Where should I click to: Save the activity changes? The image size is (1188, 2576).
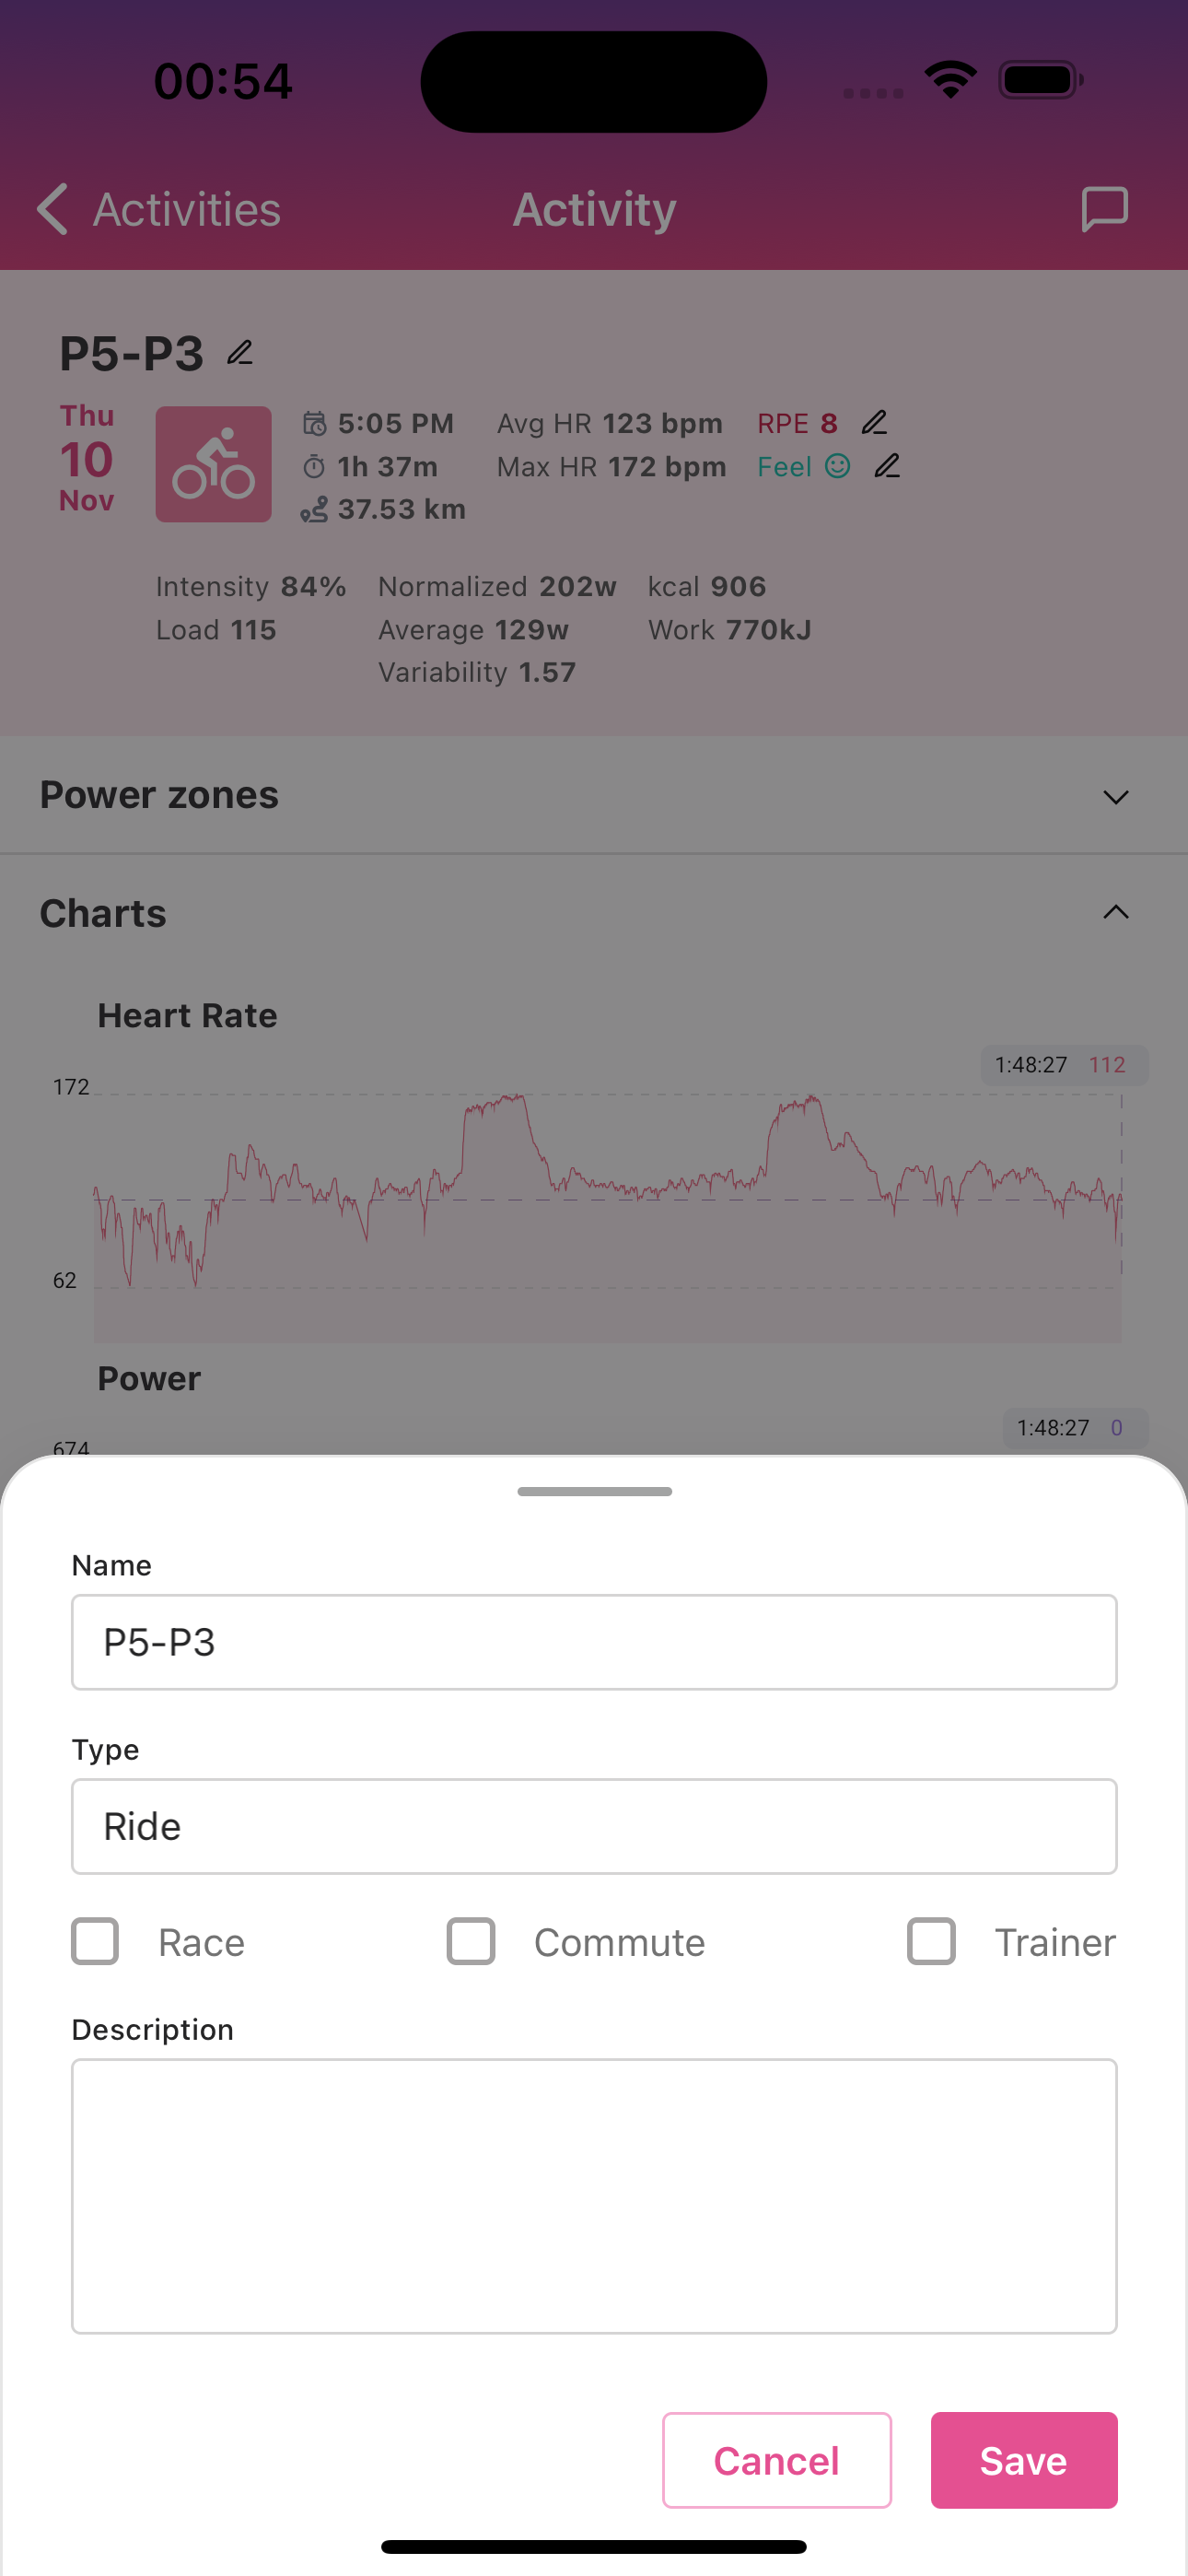1023,2460
